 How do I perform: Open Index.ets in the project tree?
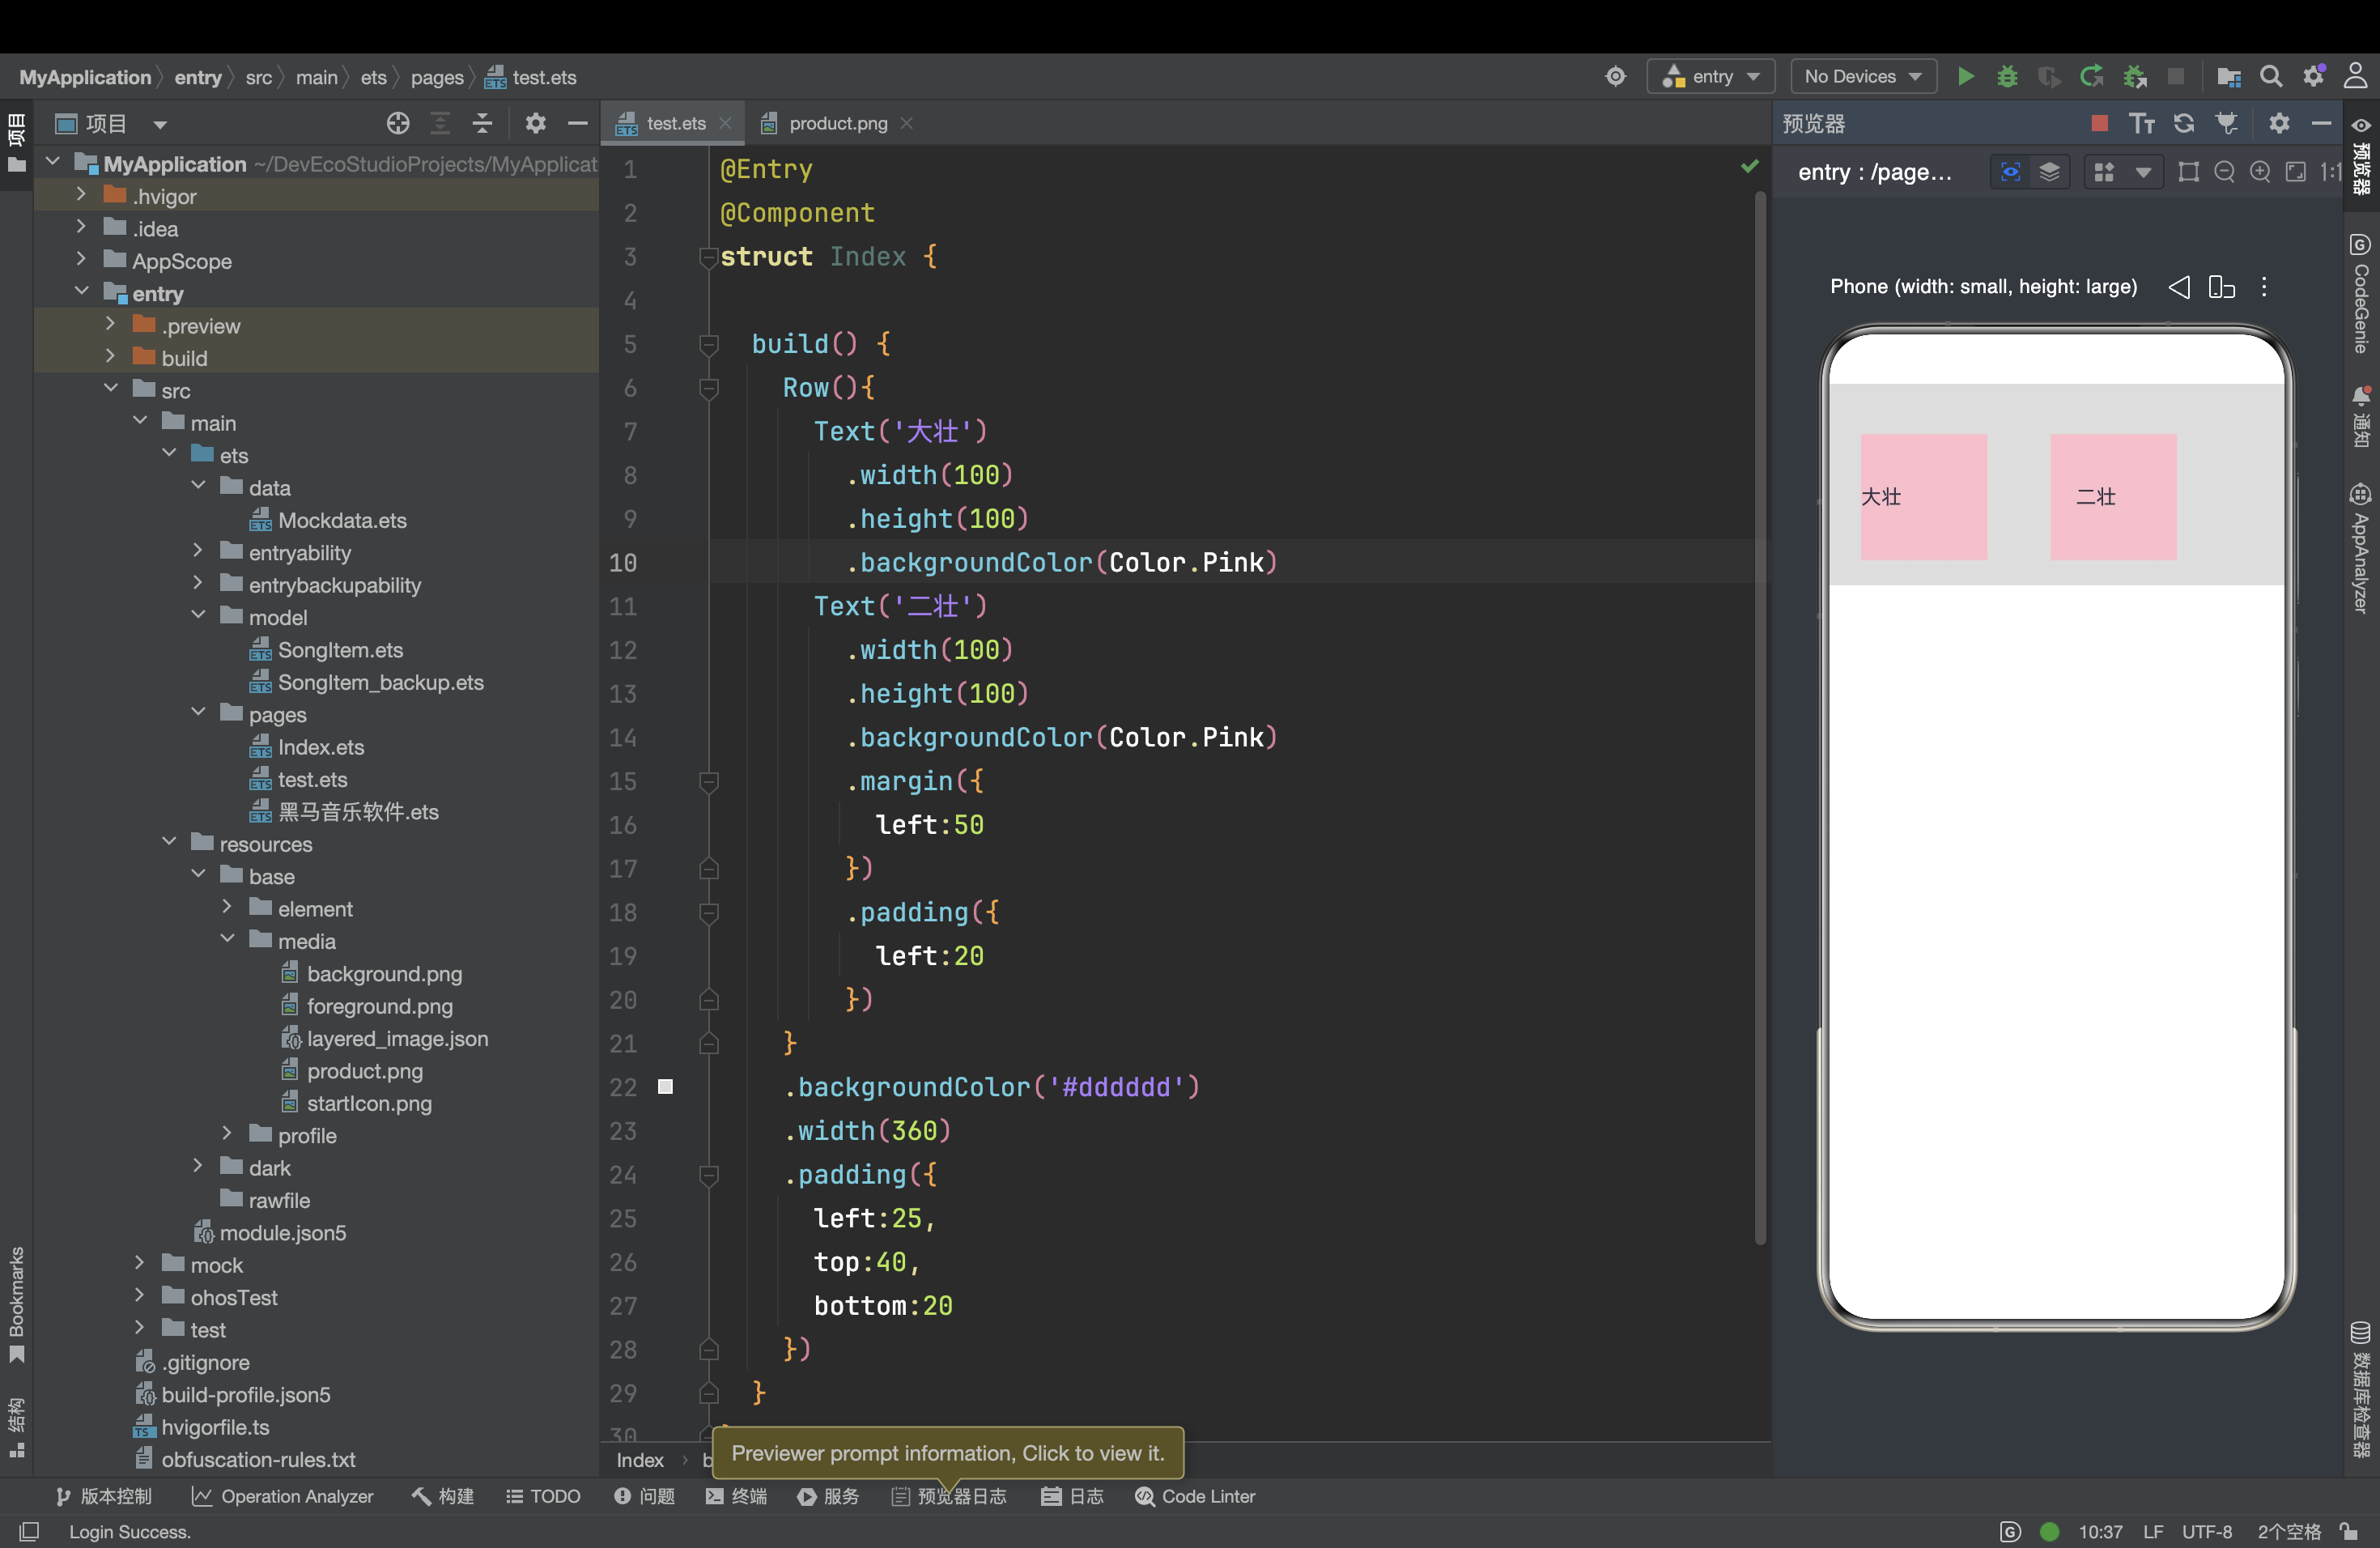pyautogui.click(x=320, y=747)
